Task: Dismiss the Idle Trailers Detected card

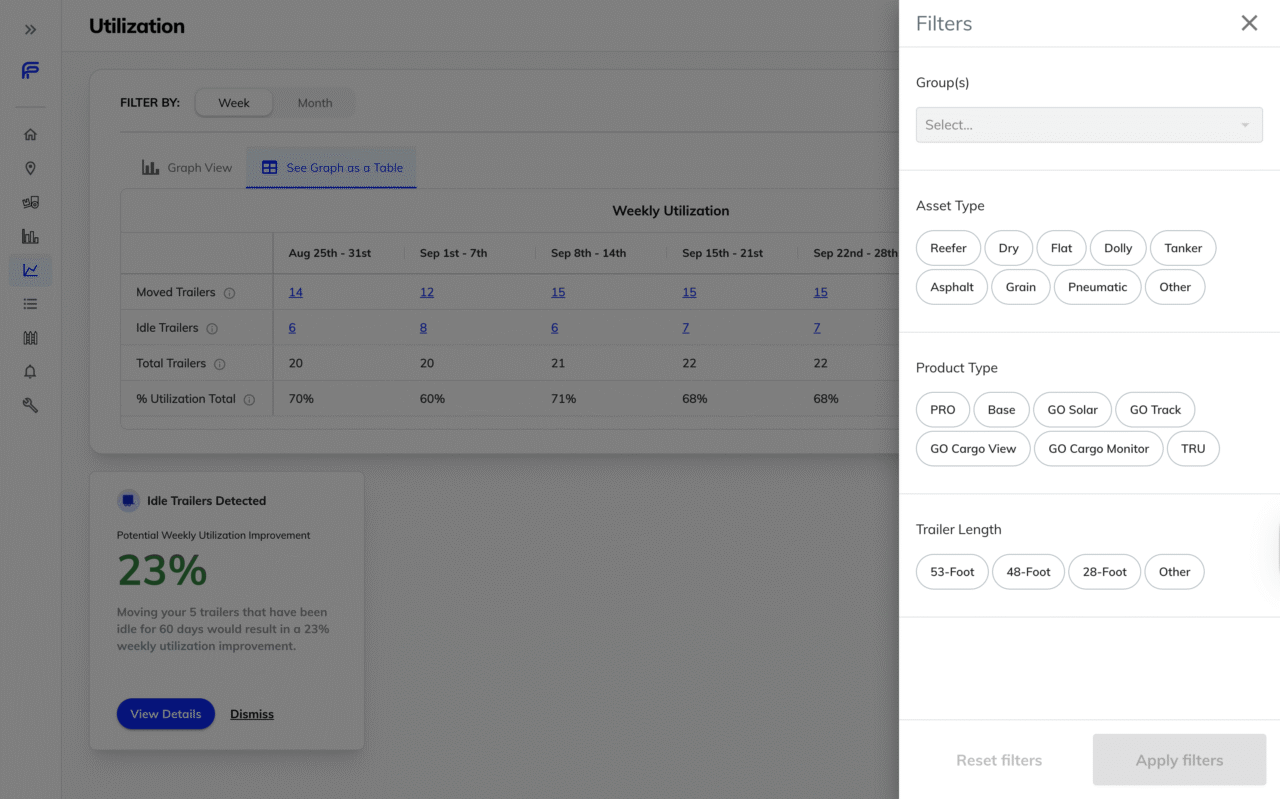Action: pos(252,714)
